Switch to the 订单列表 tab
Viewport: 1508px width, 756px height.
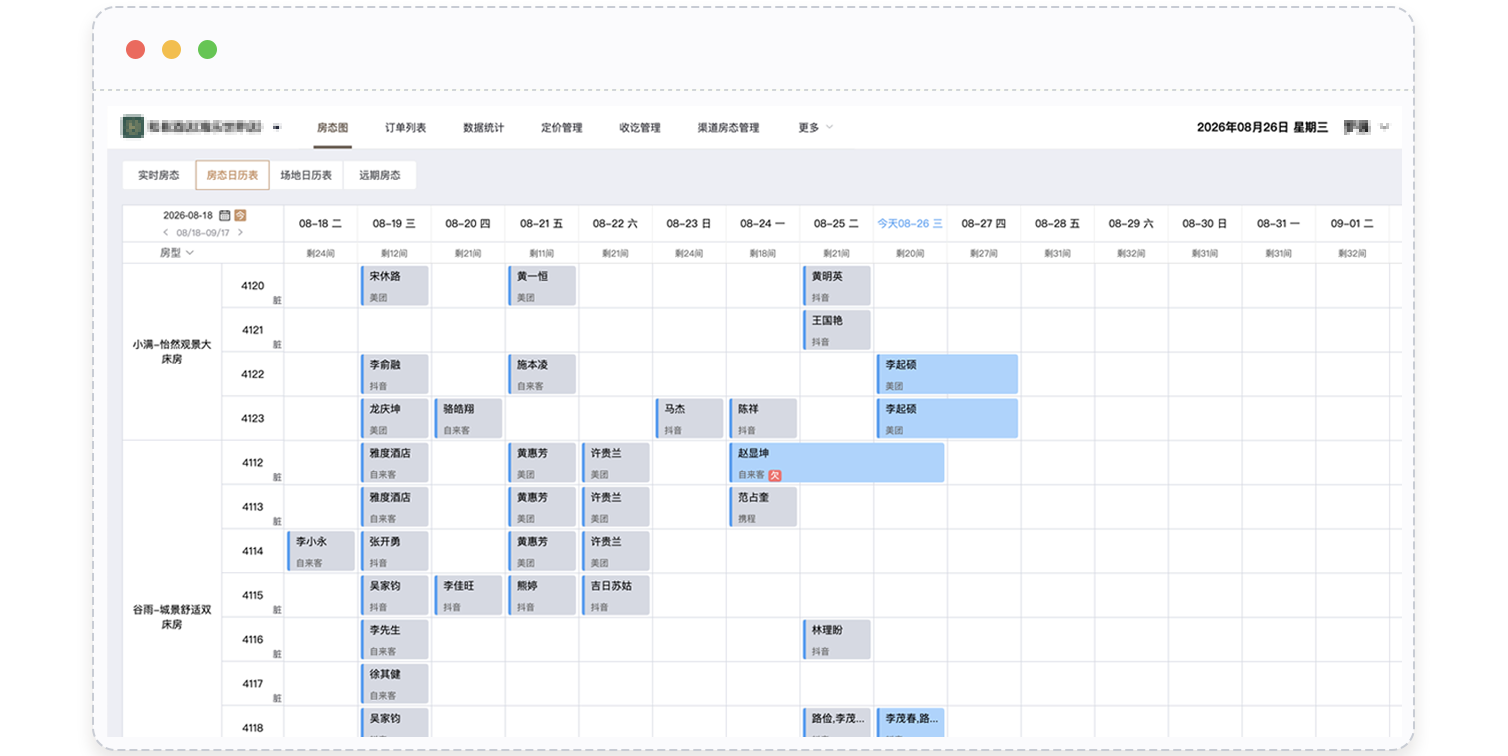[x=405, y=127]
